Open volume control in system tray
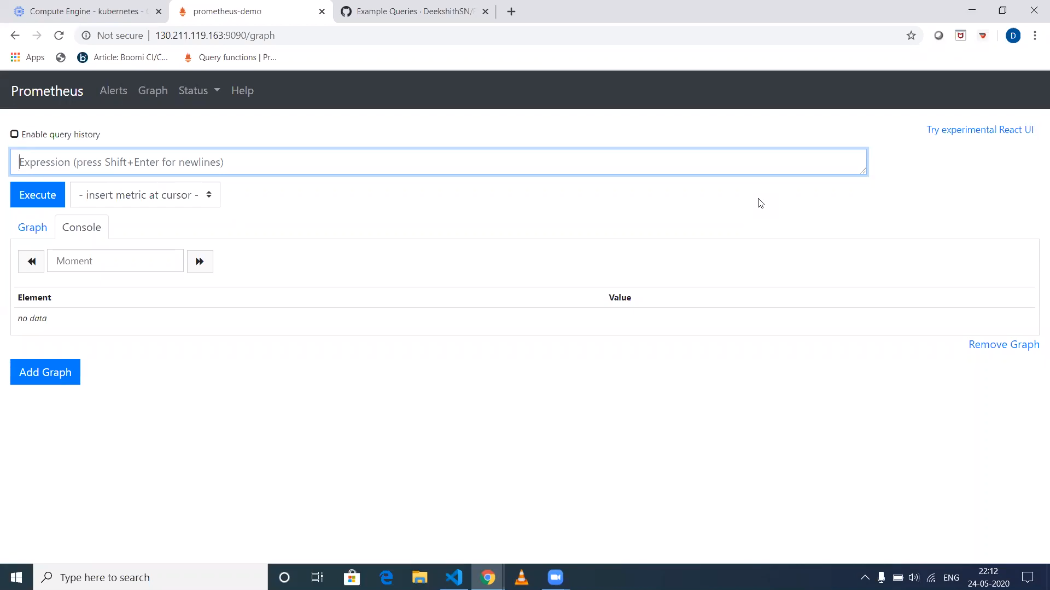This screenshot has width=1050, height=590. pyautogui.click(x=913, y=577)
